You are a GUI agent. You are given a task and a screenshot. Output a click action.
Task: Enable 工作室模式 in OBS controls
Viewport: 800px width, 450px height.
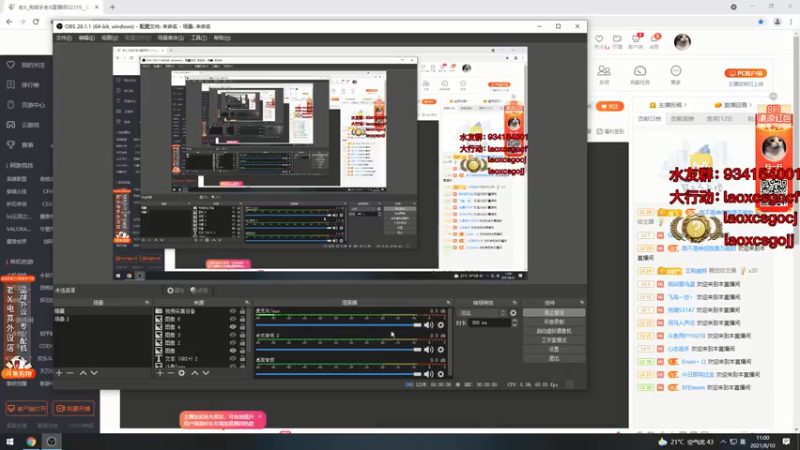554,340
